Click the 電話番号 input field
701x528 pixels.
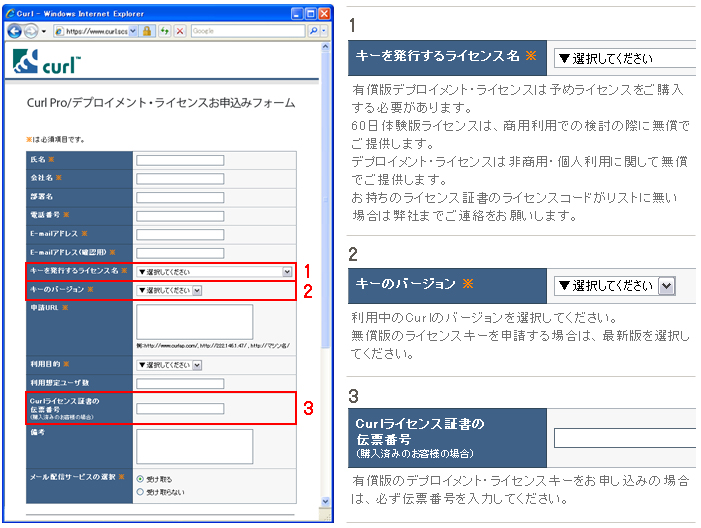(180, 216)
